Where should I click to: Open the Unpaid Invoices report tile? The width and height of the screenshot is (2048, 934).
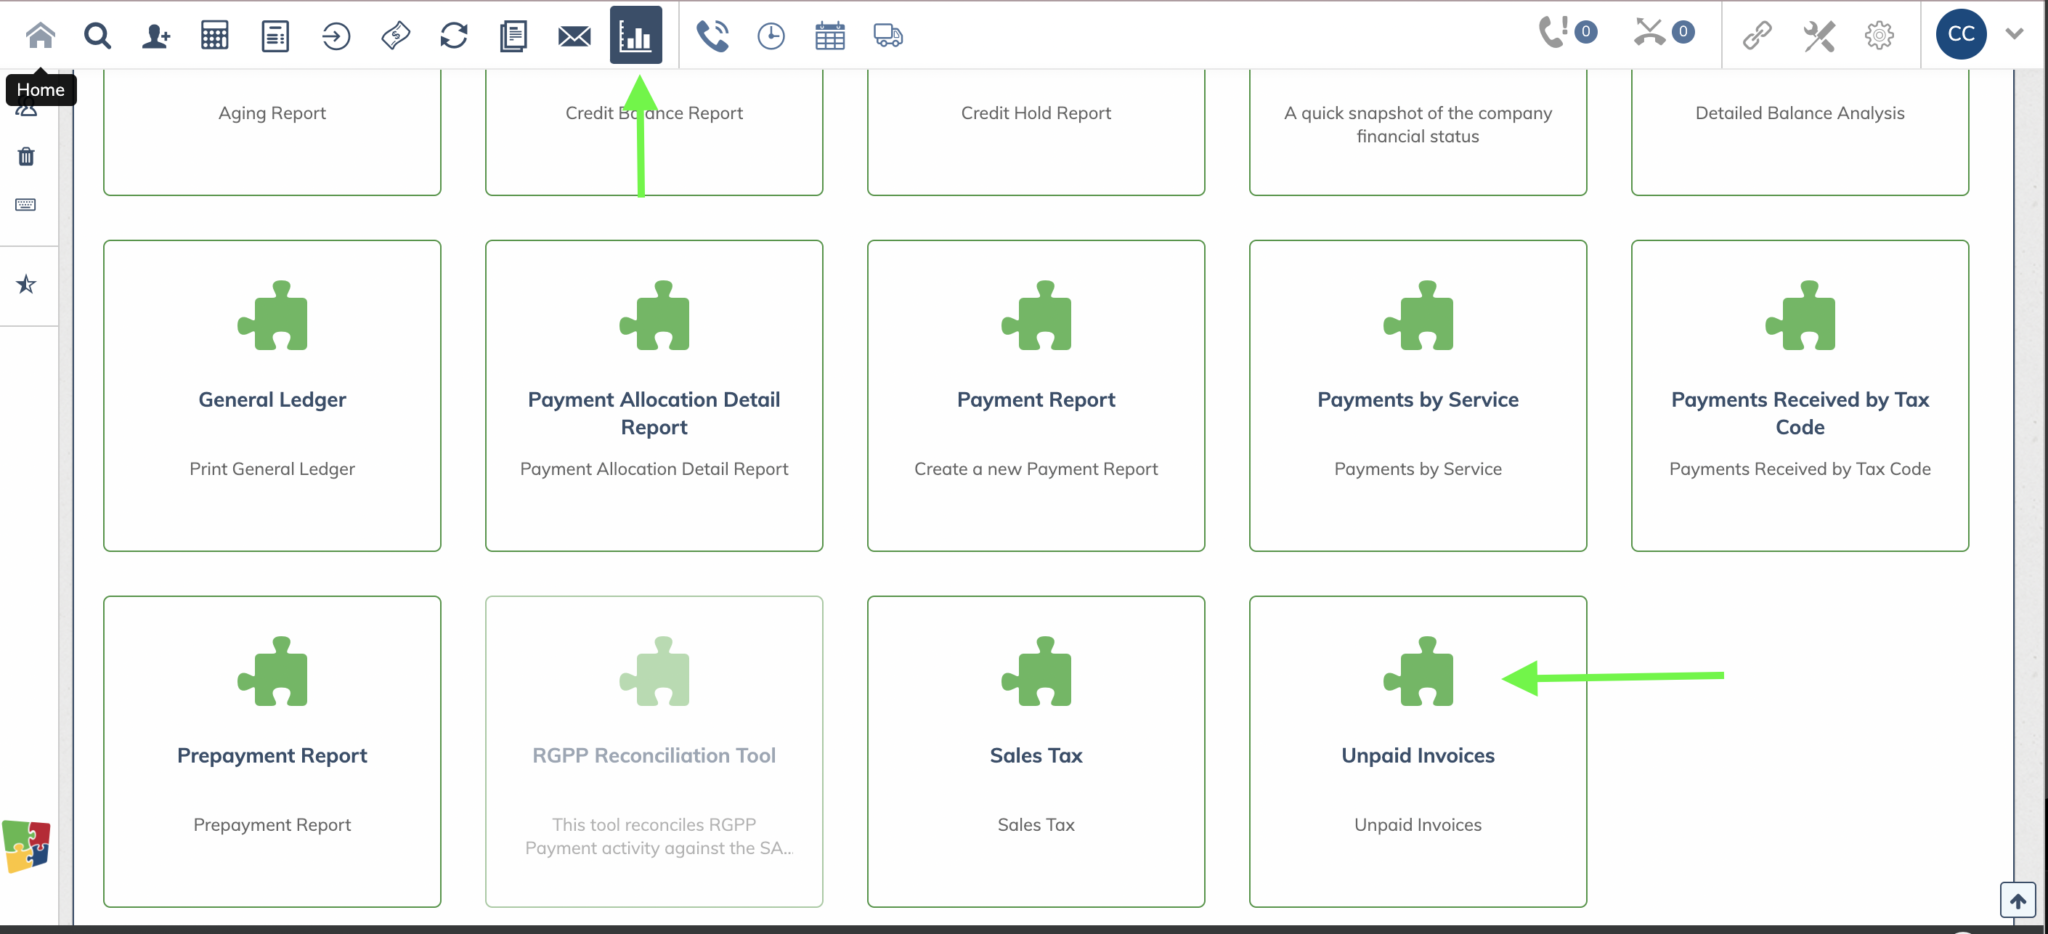click(1417, 751)
